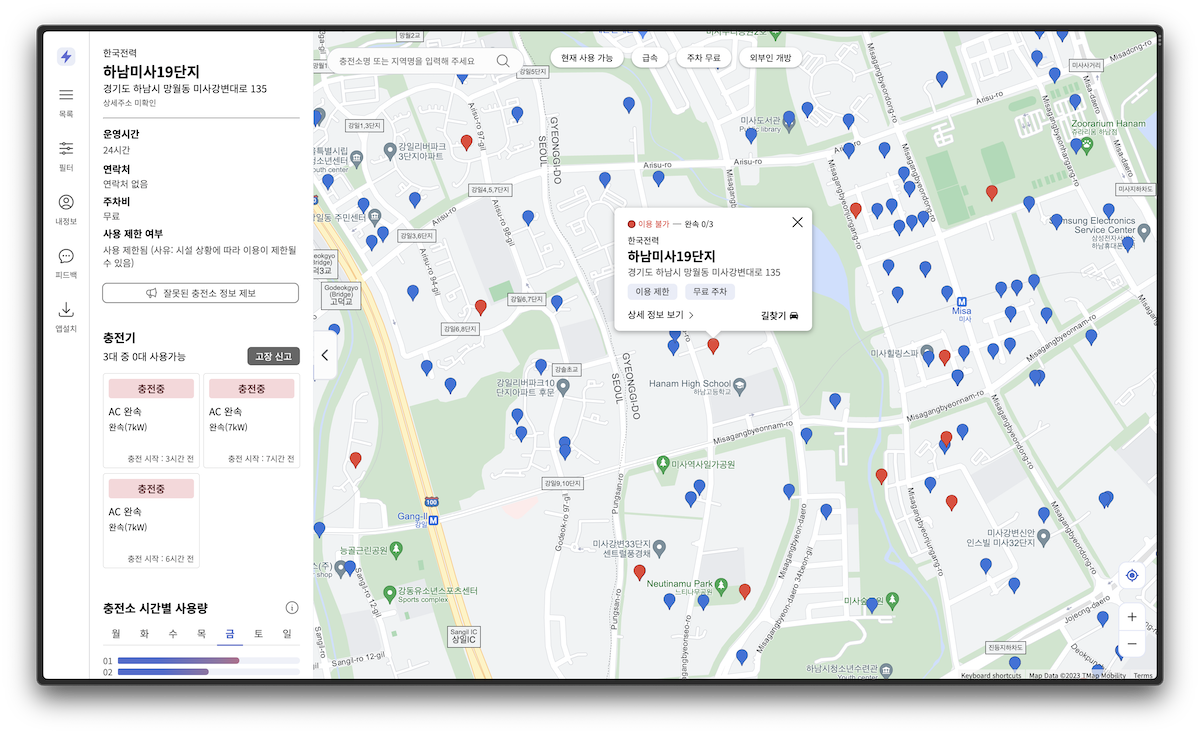This screenshot has width=1200, height=734.
Task: Toggle the 외부인 개방 filter chip
Action: point(770,58)
